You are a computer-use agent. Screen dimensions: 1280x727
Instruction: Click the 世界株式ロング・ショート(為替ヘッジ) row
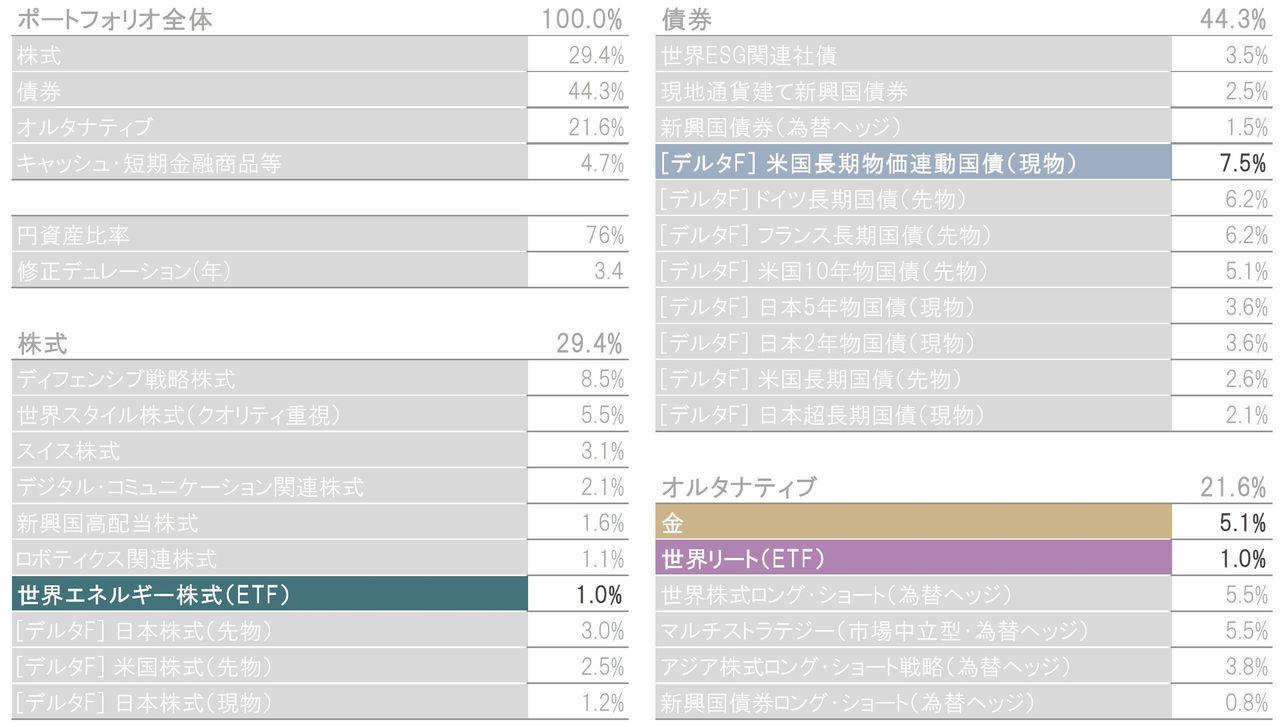coord(964,594)
